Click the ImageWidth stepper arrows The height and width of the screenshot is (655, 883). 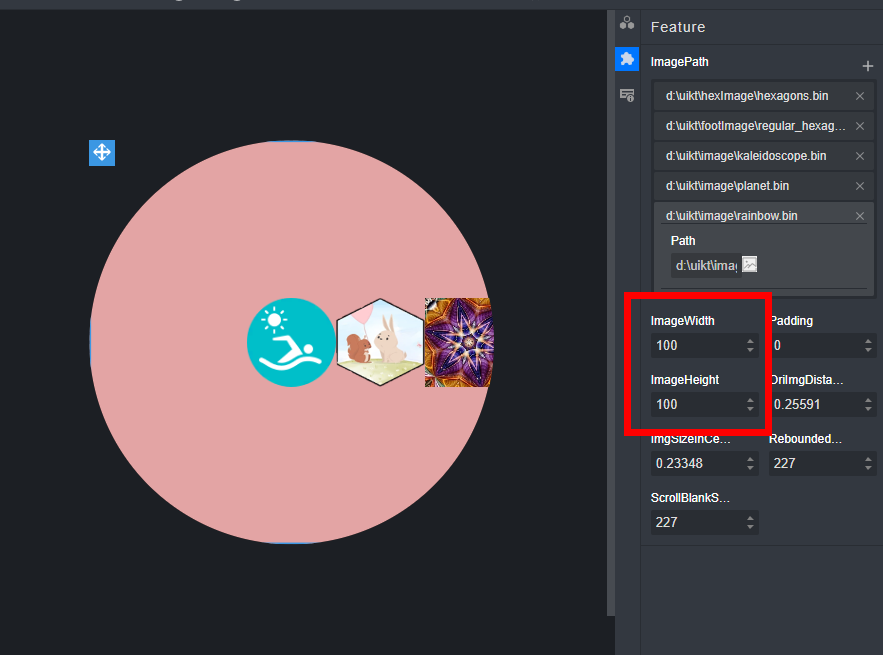[750, 346]
